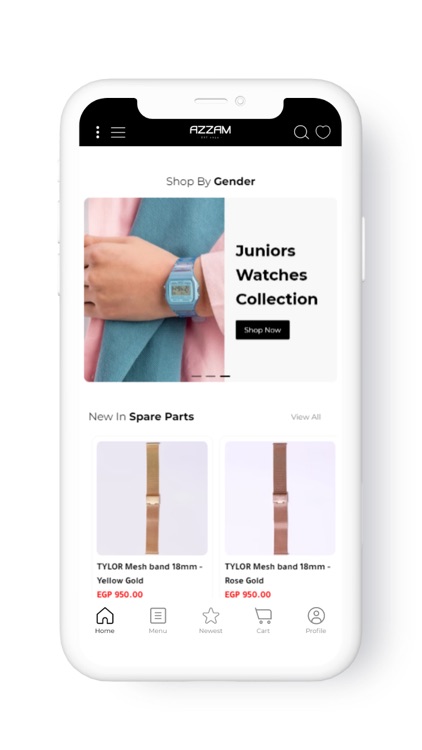Open the three-dot vertical options icon
Viewport: 422px width, 750px height.
tap(98, 132)
